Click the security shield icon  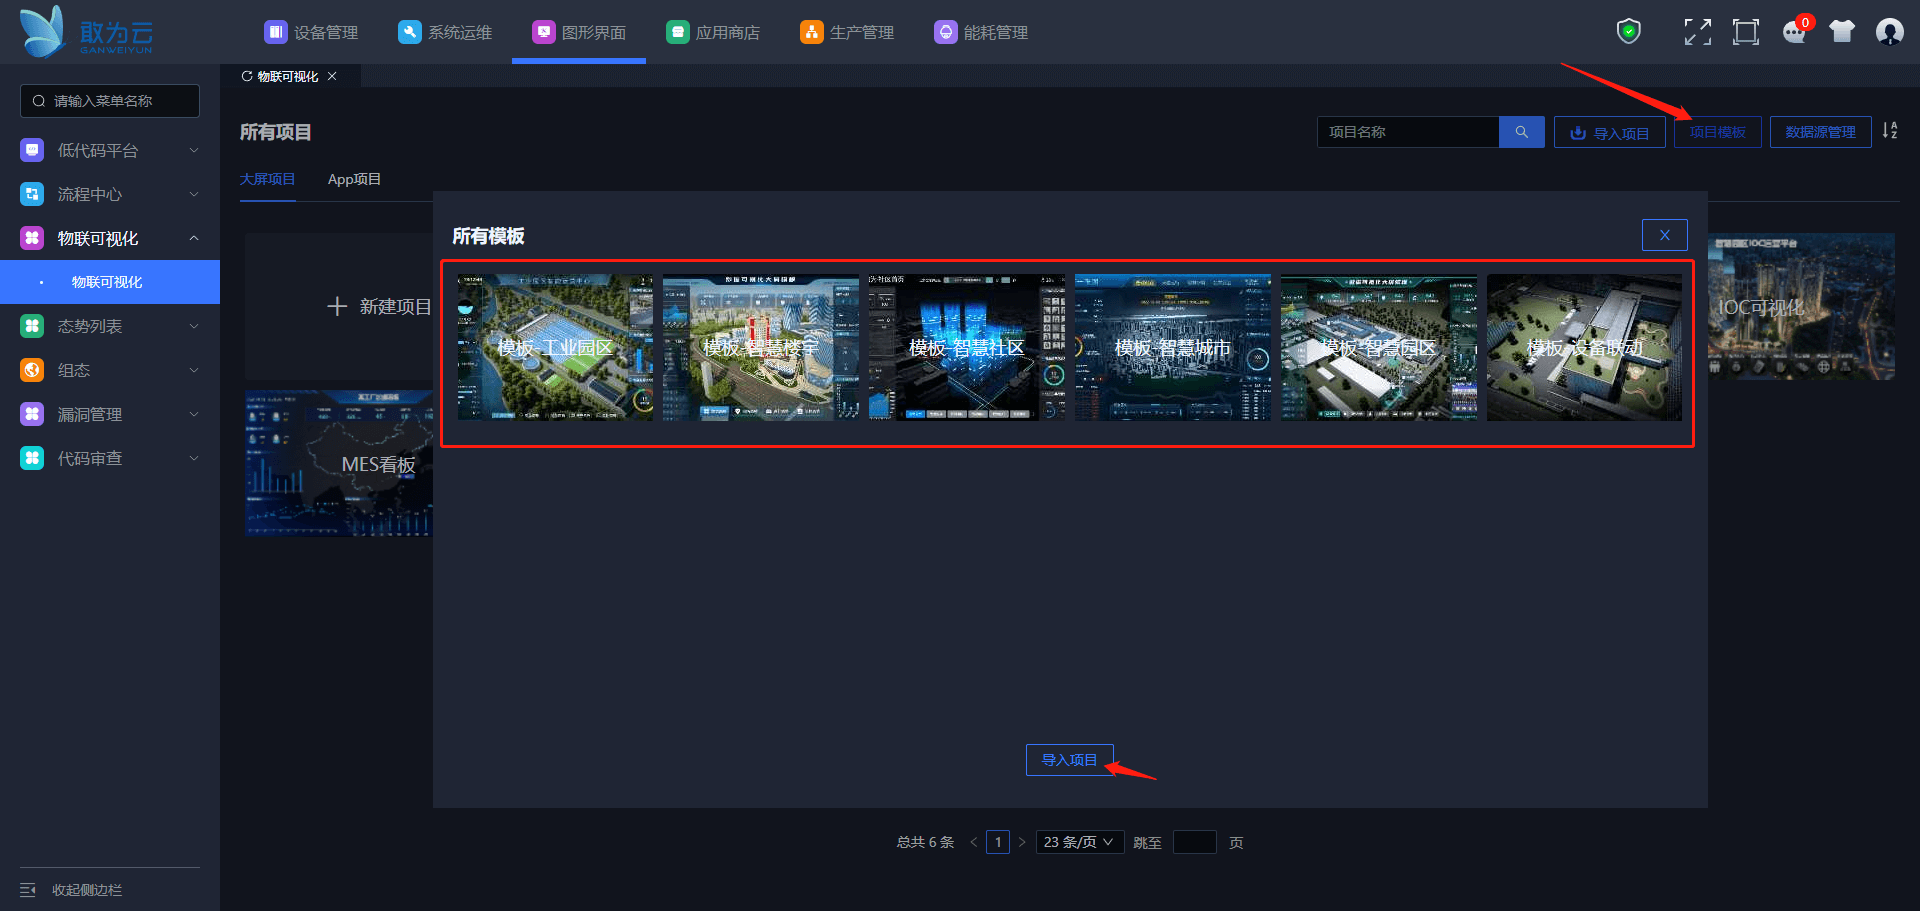[x=1628, y=32]
